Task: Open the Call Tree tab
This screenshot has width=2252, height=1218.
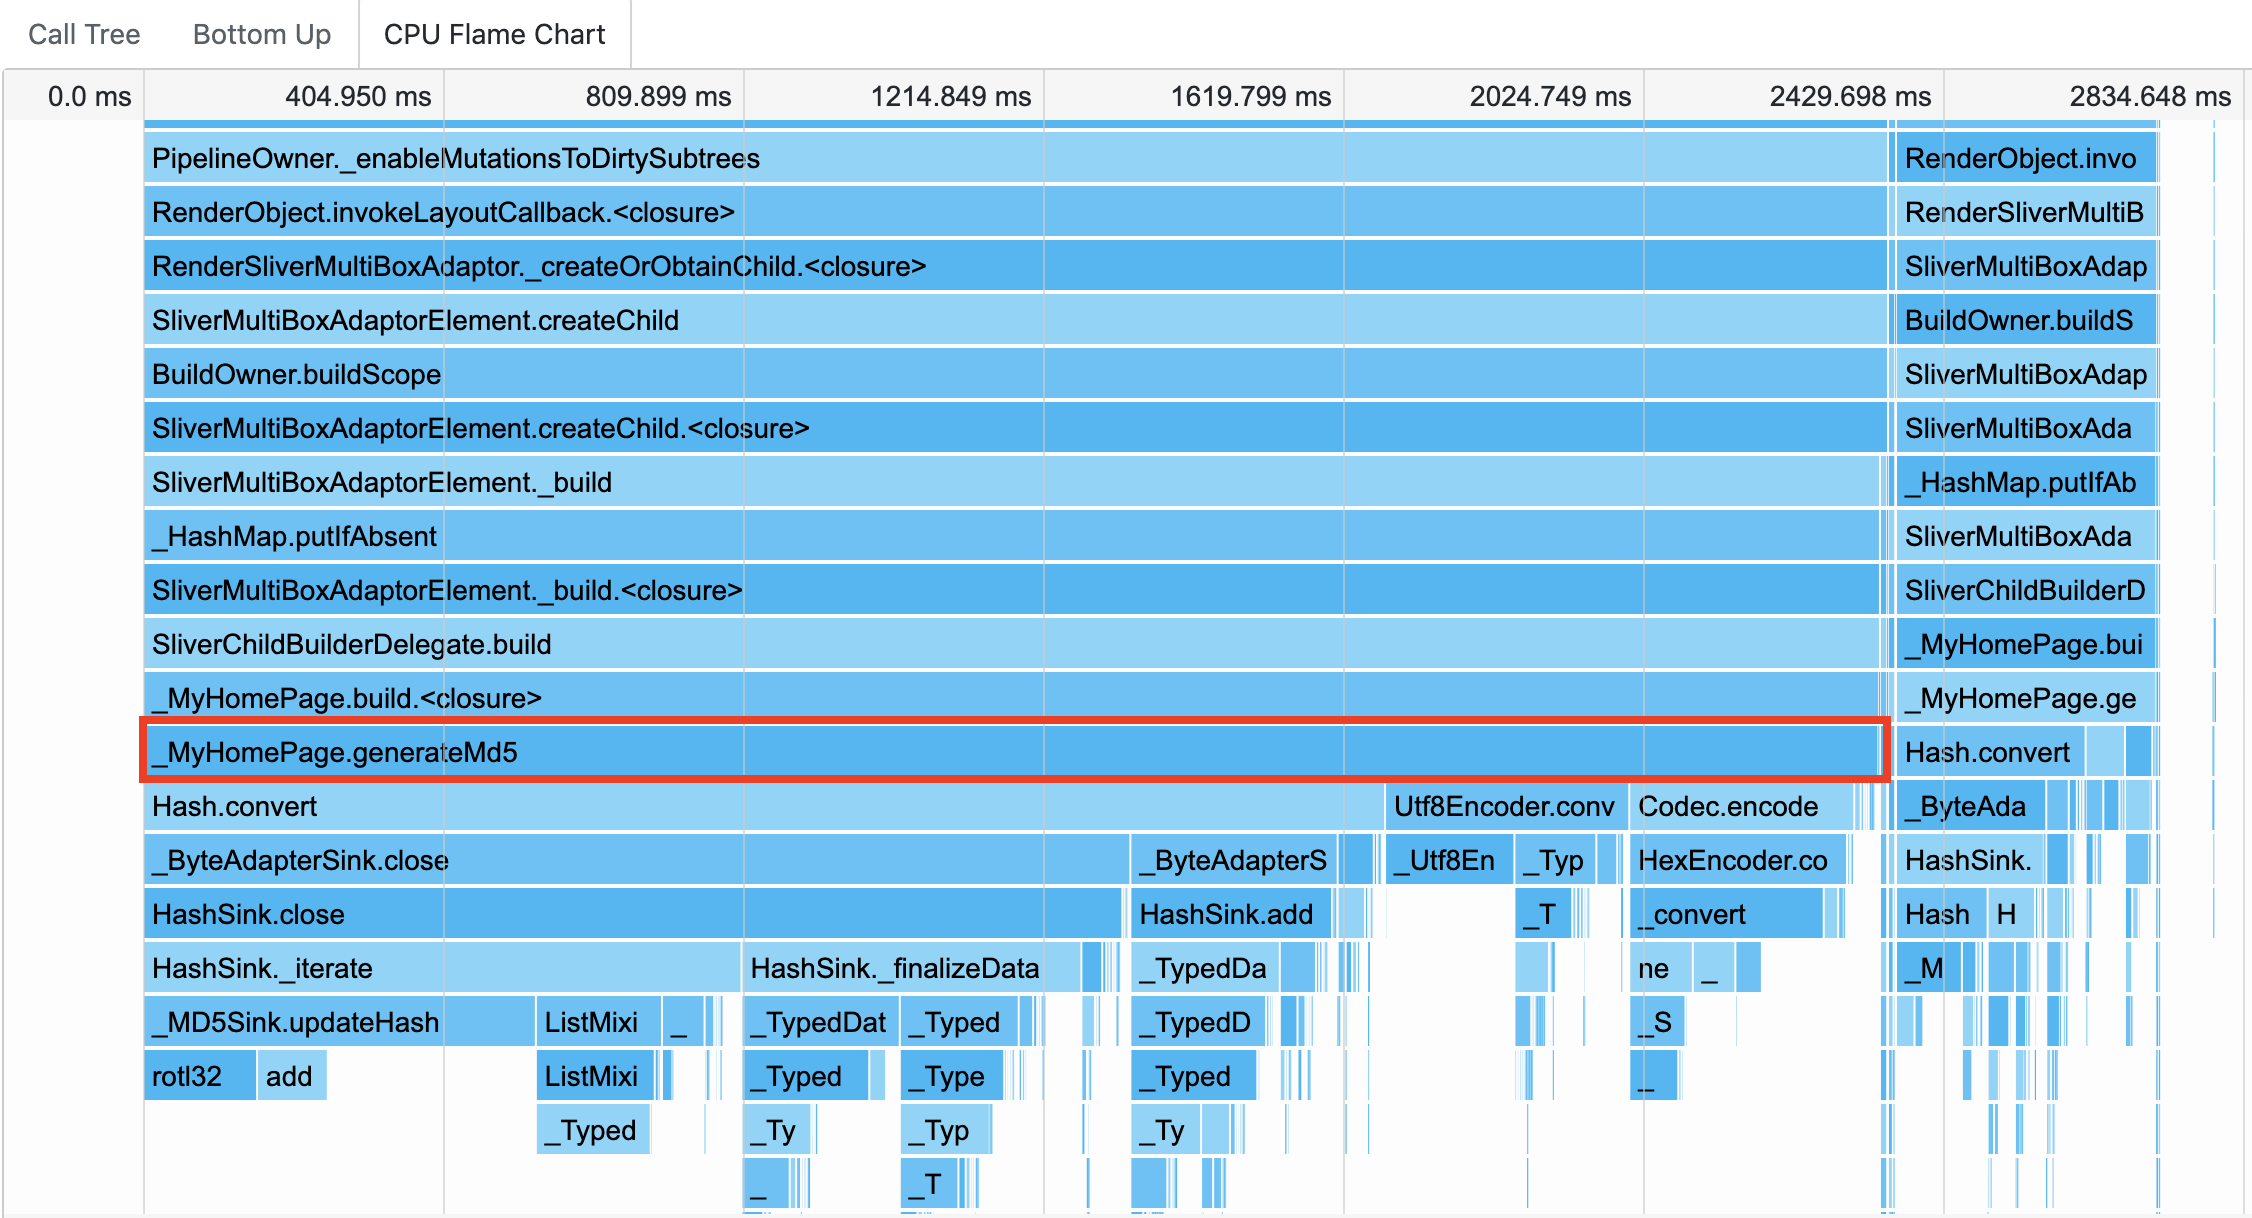Action: click(x=84, y=34)
